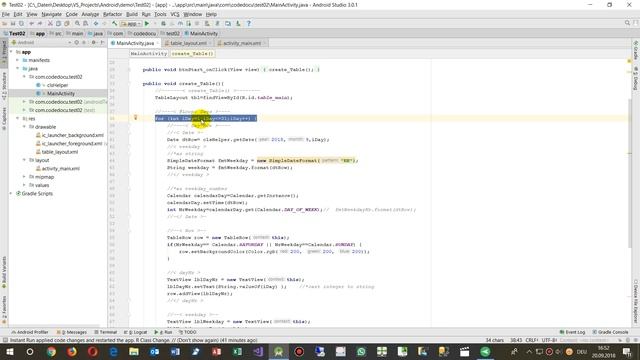Open Visual Studio from the taskbar

(258, 351)
